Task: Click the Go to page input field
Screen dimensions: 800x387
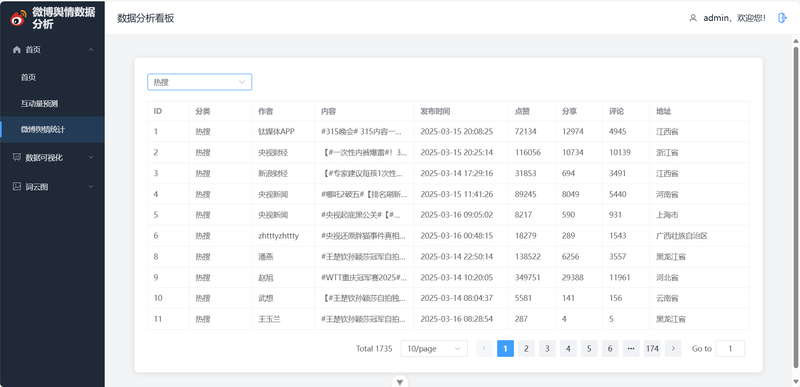Action: (730, 349)
